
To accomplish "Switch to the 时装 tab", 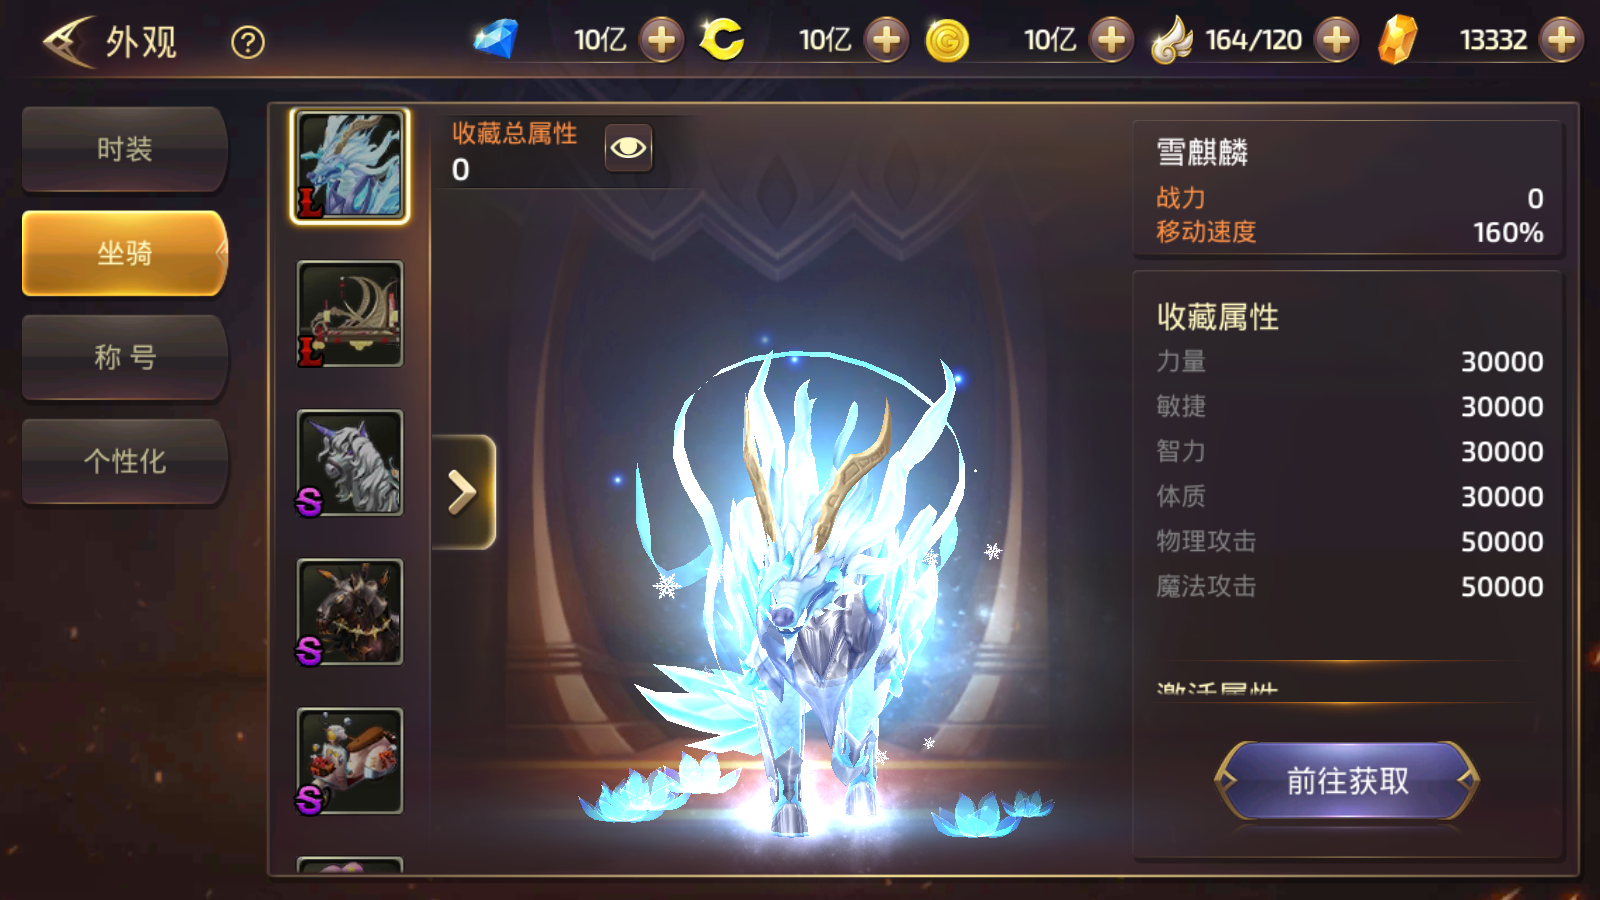I will 125,149.
